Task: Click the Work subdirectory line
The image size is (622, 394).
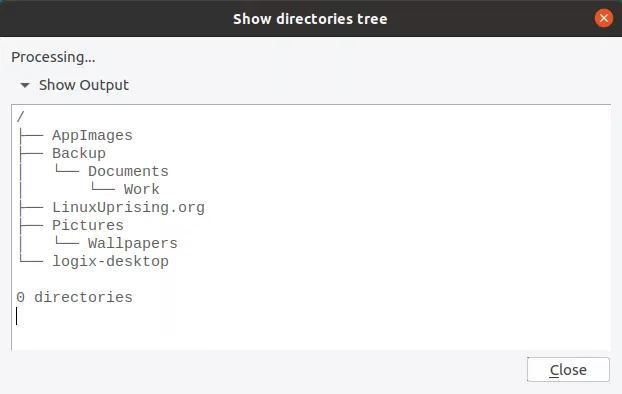Action: tap(142, 189)
